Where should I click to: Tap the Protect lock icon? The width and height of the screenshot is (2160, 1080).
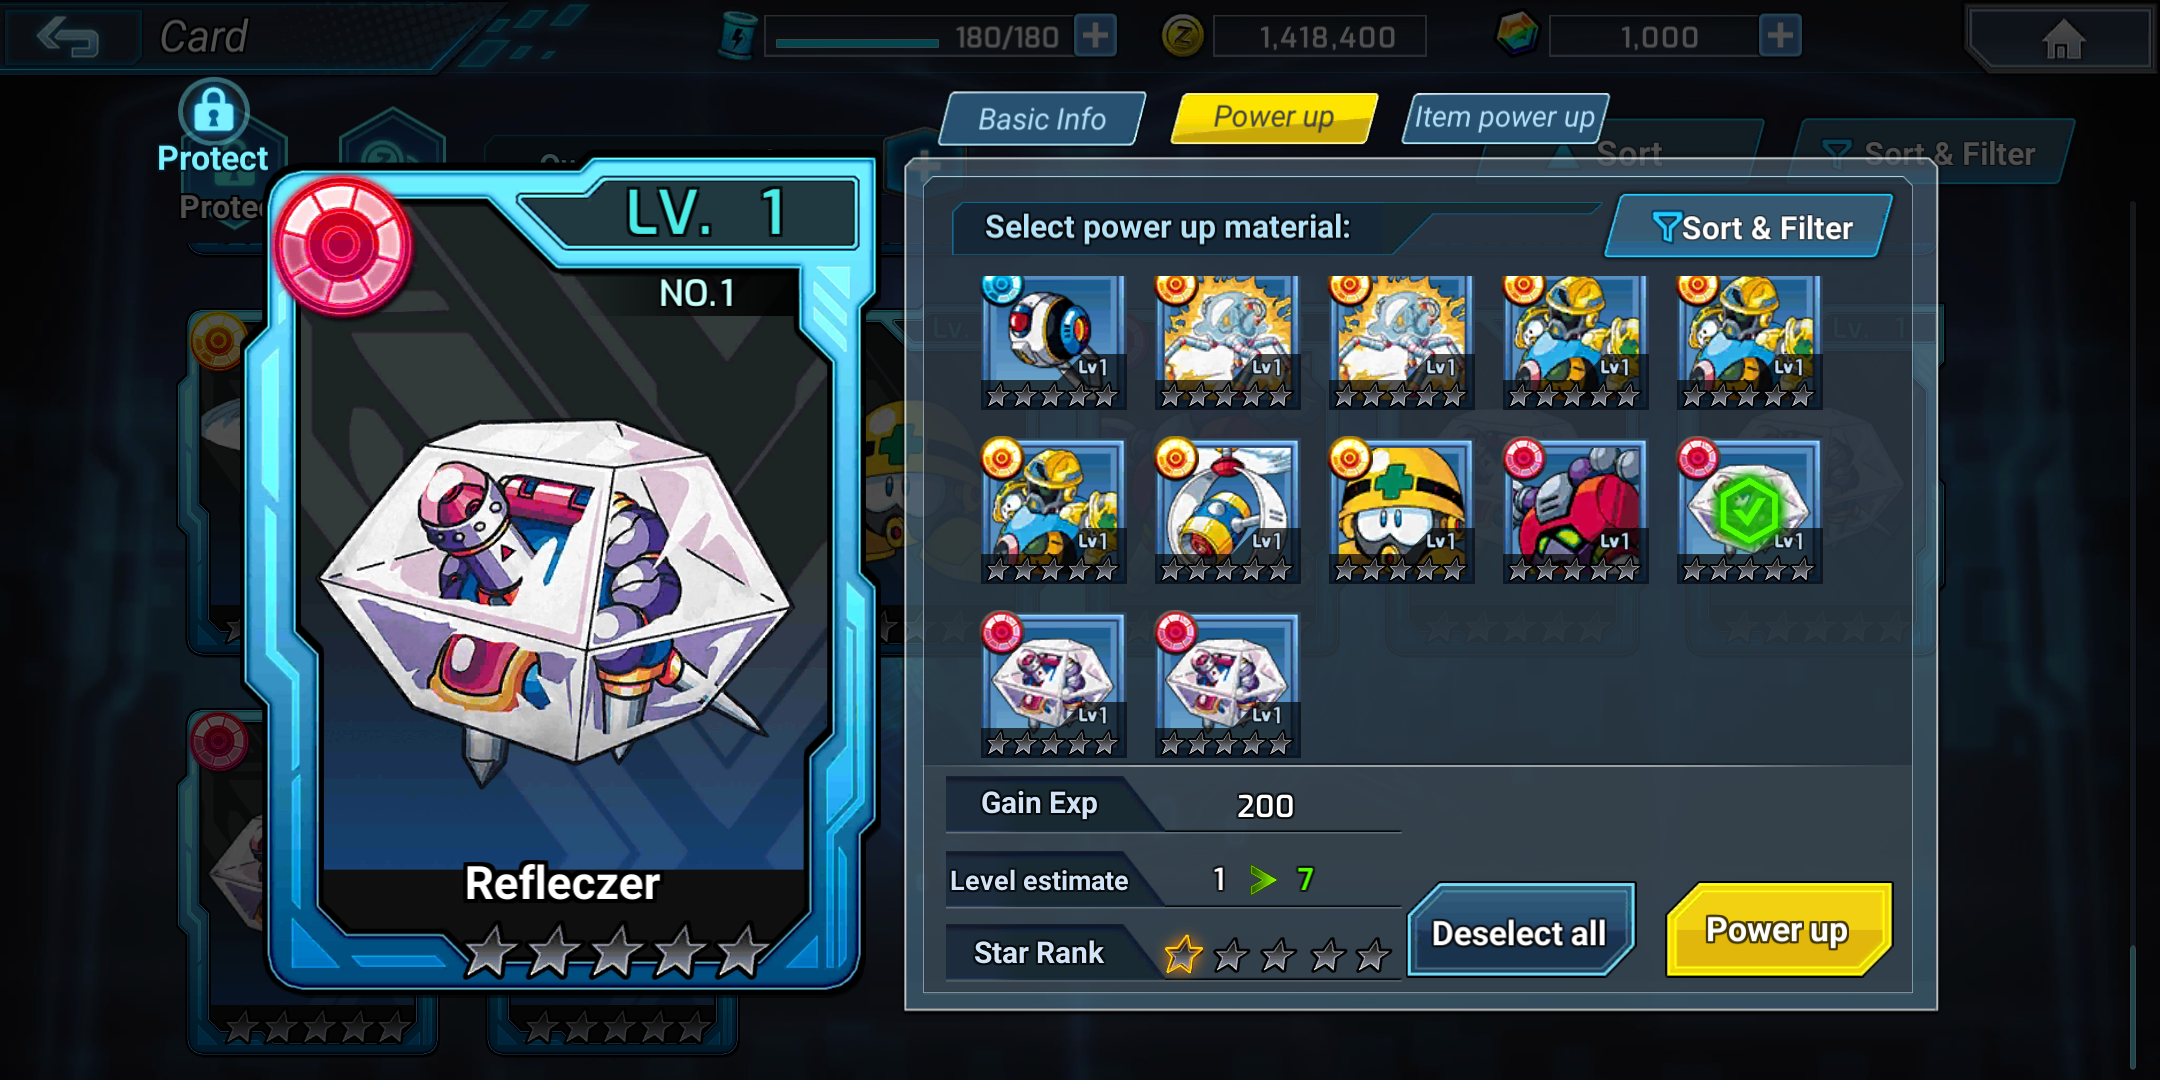(213, 111)
